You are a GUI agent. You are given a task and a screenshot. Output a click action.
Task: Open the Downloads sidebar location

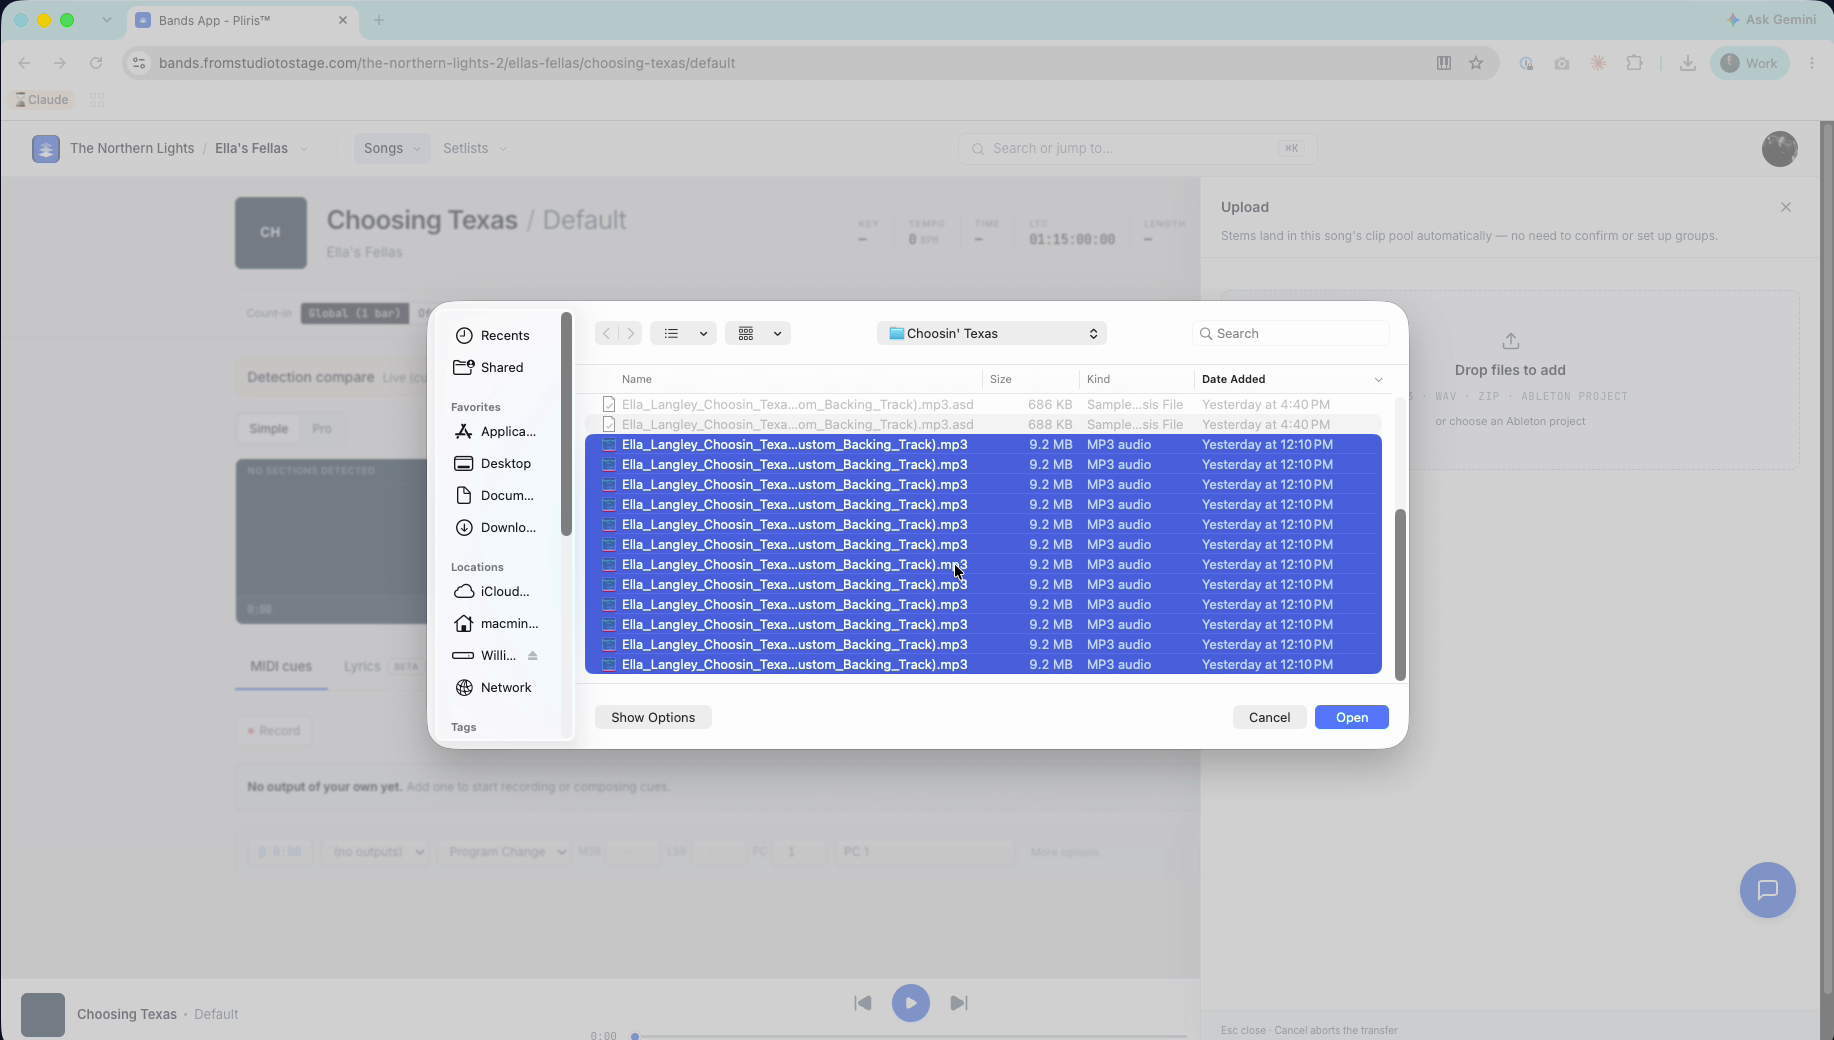495,527
